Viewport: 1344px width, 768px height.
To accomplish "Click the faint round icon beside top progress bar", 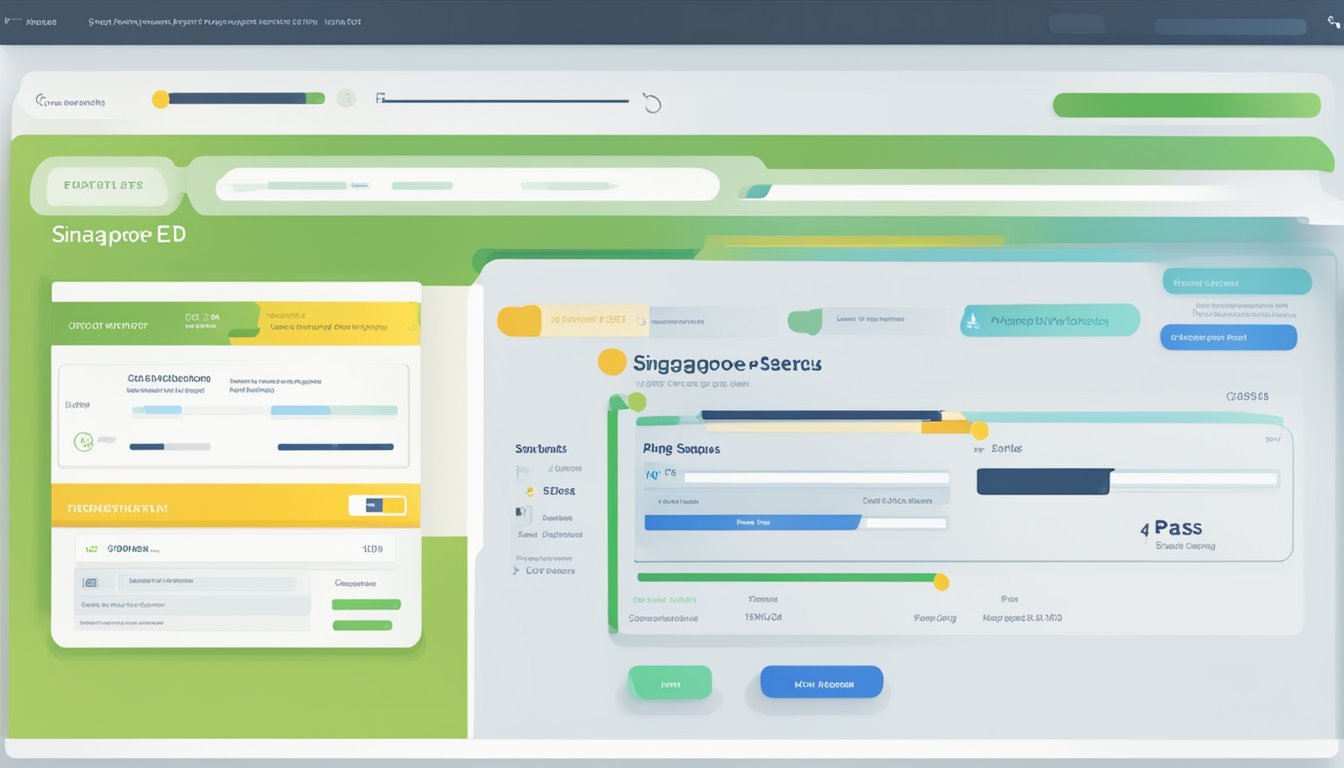I will coord(346,98).
